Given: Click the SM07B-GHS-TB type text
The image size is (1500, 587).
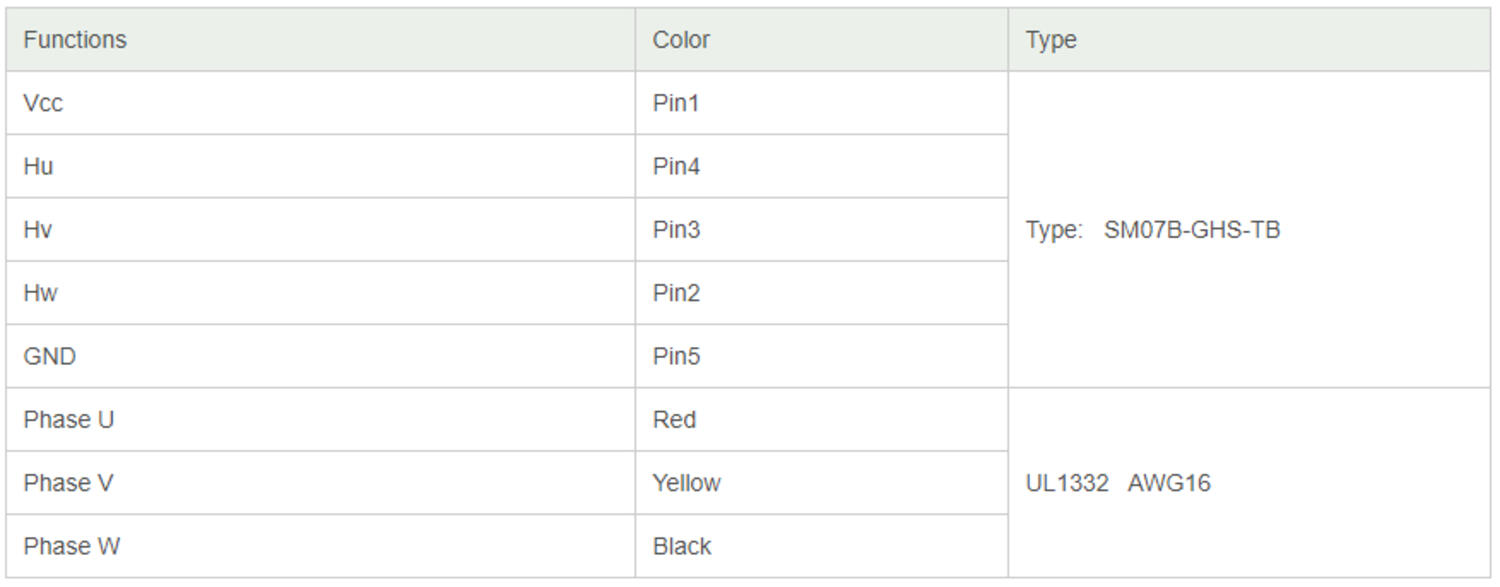Looking at the screenshot, I should point(1192,230).
